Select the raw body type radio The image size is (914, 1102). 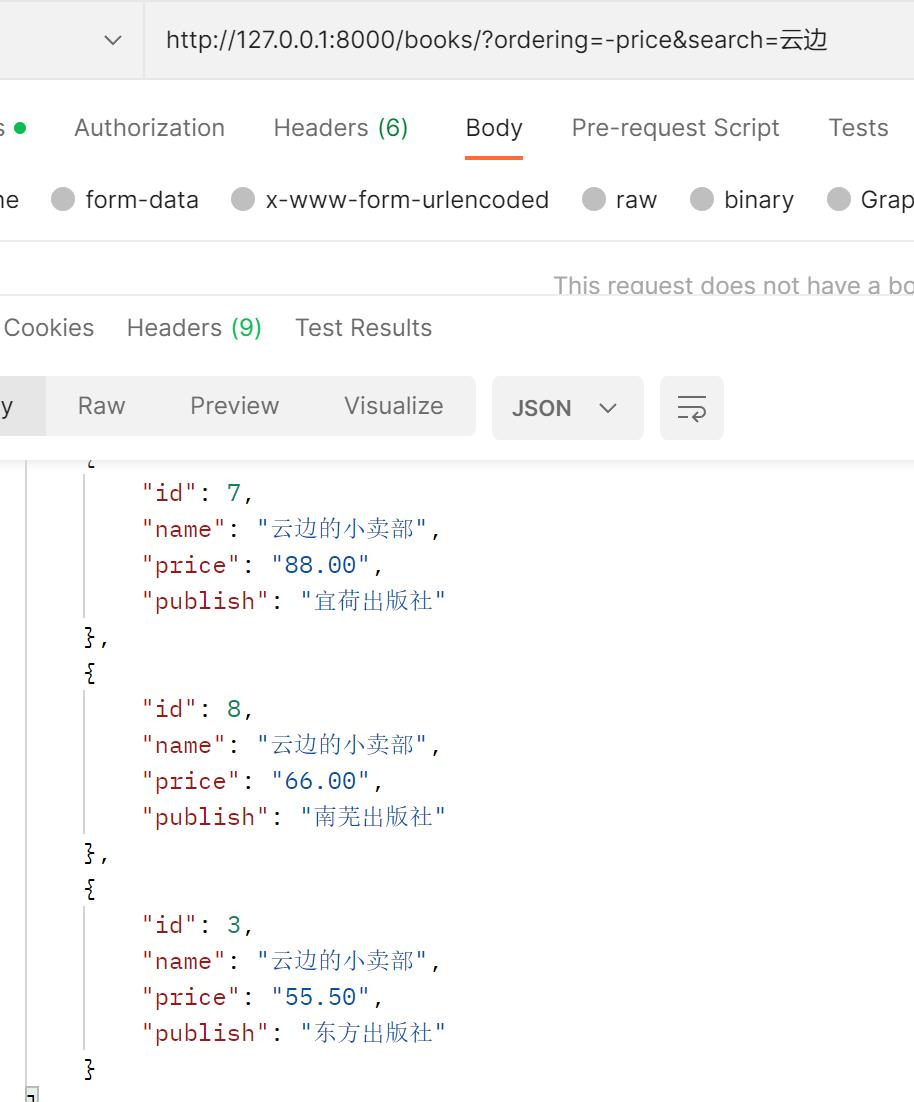coord(594,200)
